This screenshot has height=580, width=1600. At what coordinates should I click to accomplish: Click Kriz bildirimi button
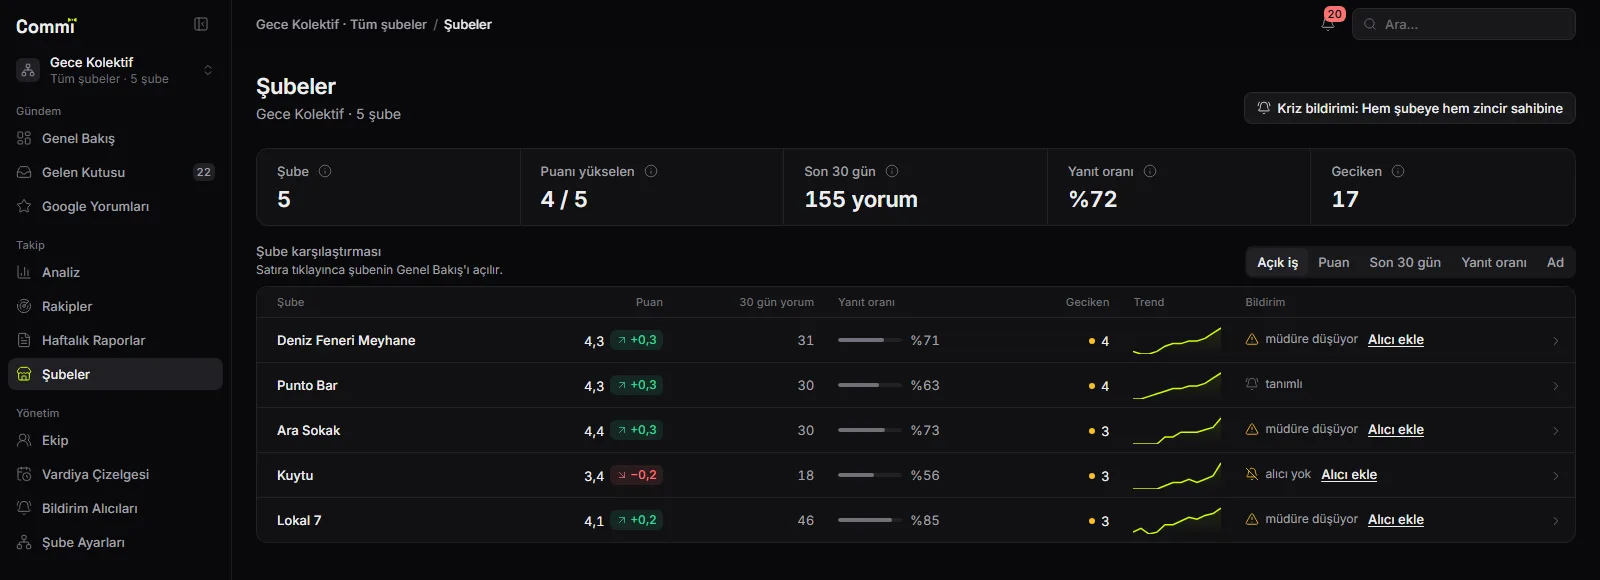pyautogui.click(x=1410, y=108)
